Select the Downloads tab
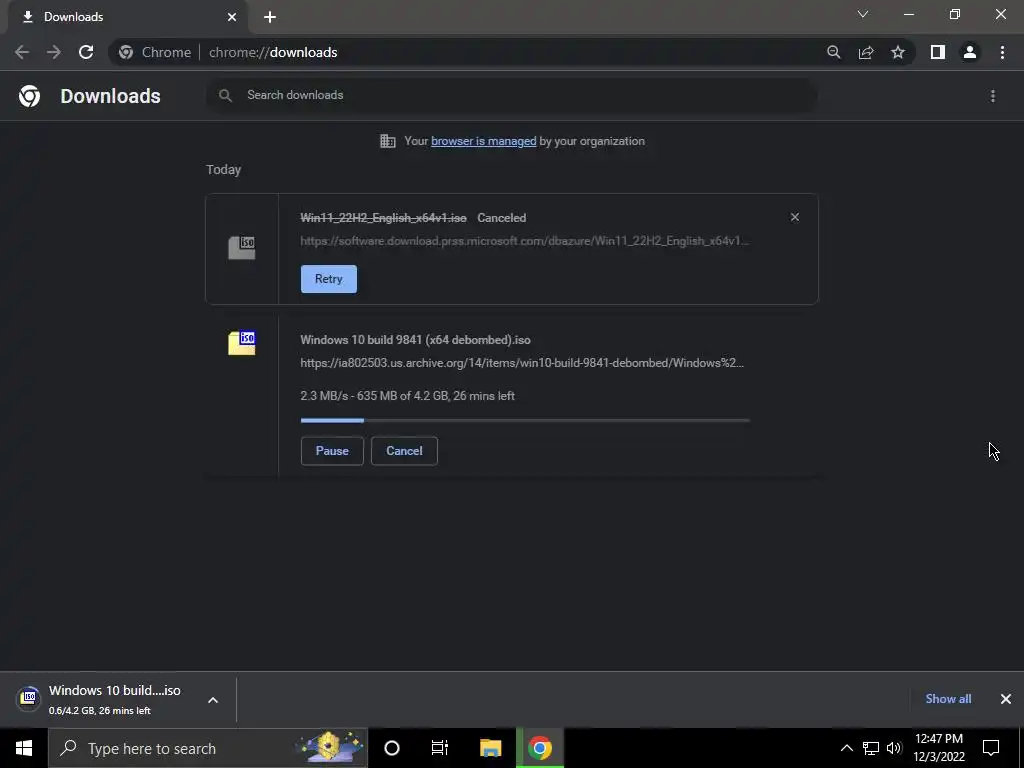Image resolution: width=1024 pixels, height=768 pixels. pyautogui.click(x=127, y=17)
